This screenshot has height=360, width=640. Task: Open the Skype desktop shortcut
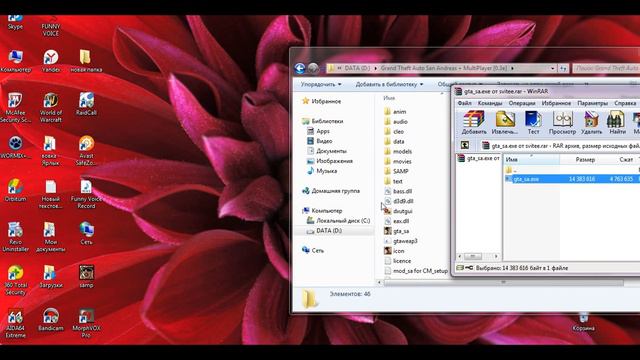pos(15,22)
